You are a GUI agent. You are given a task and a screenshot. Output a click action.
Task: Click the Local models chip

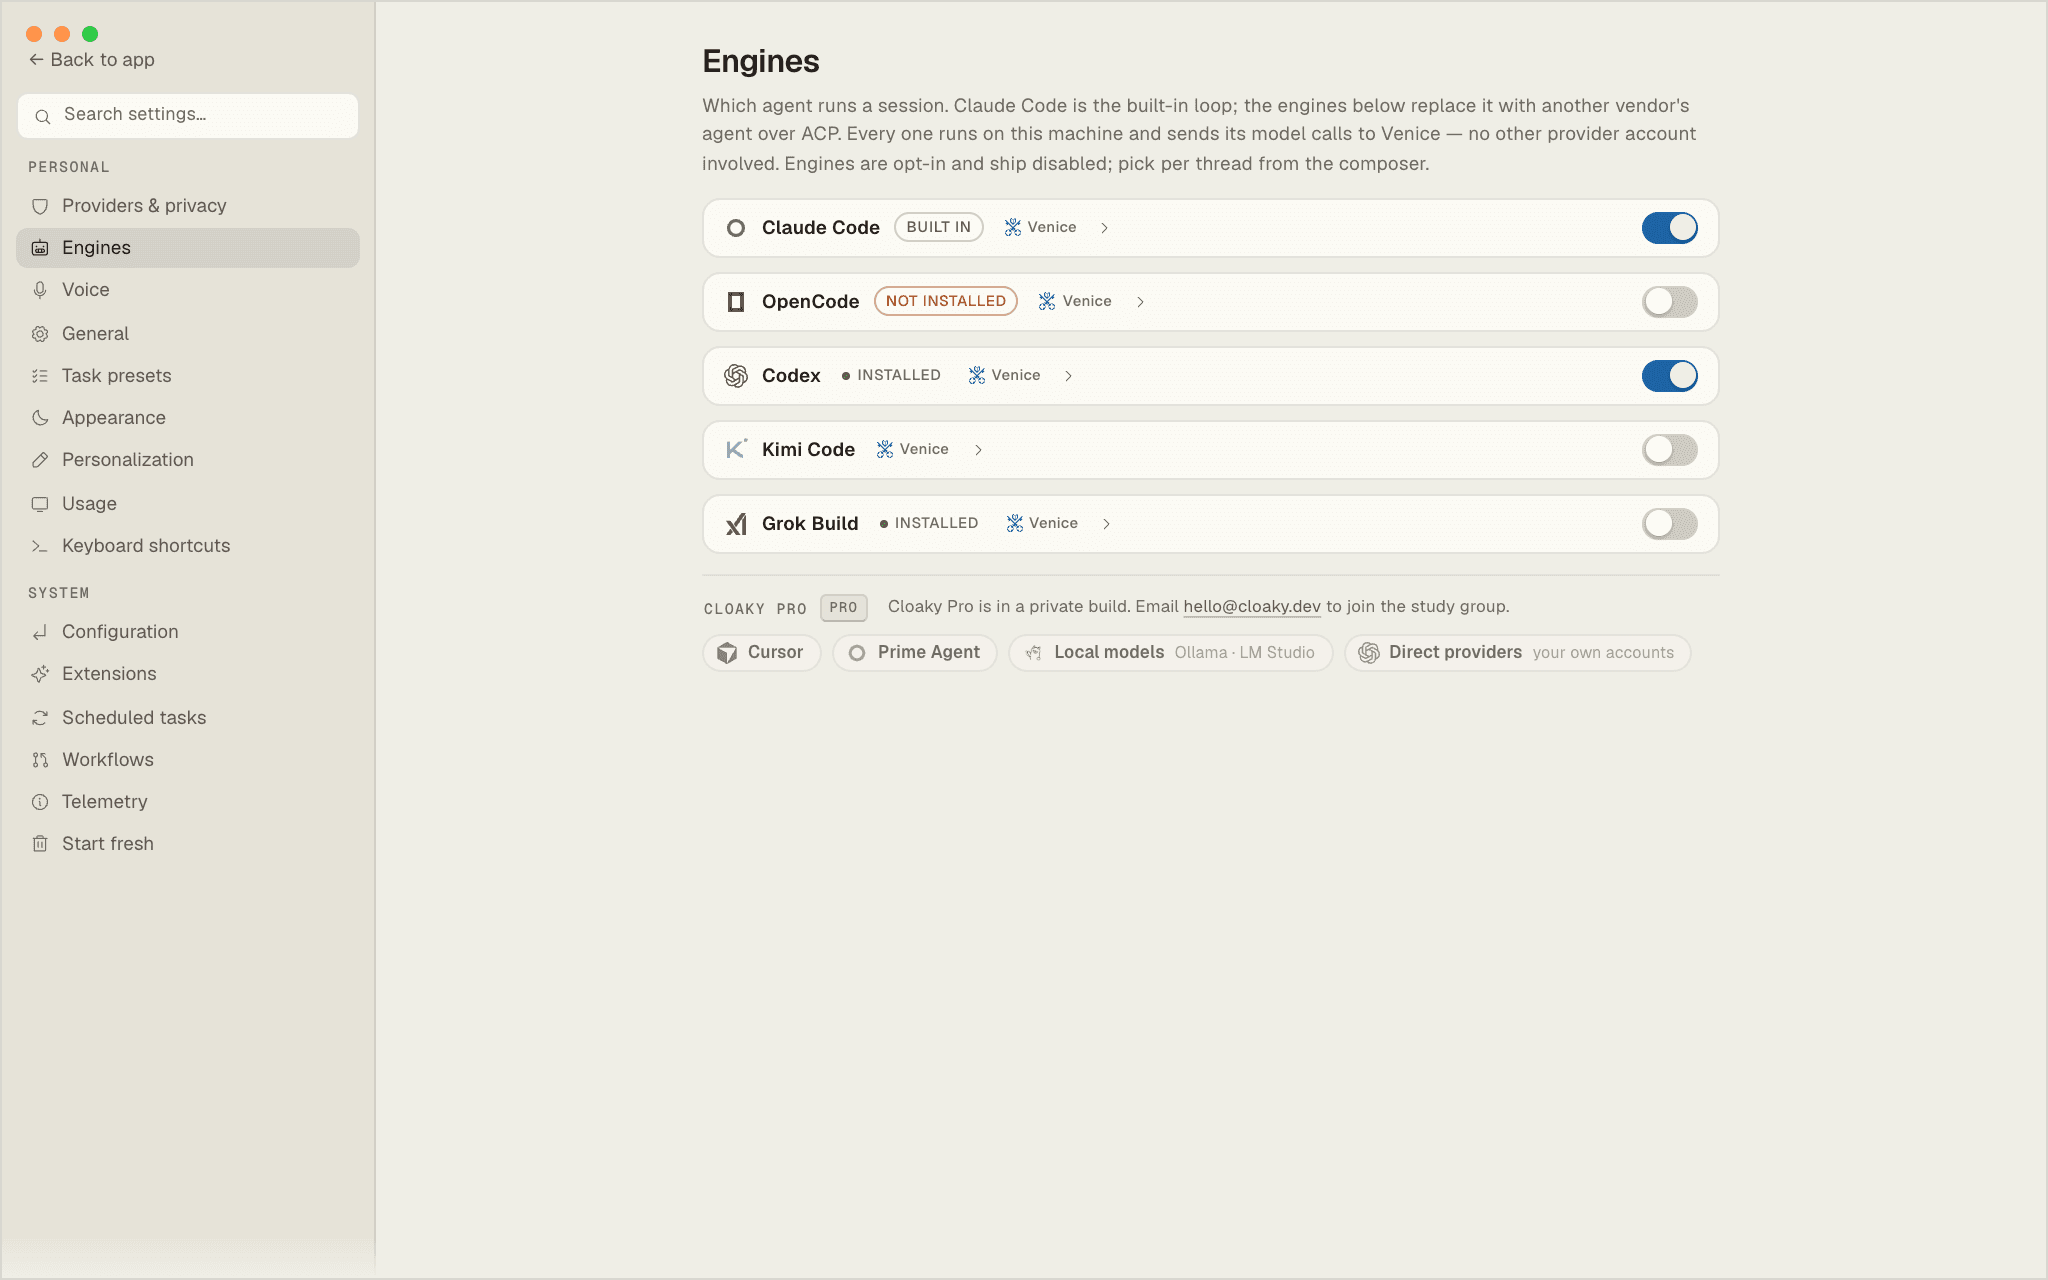pyautogui.click(x=1170, y=653)
